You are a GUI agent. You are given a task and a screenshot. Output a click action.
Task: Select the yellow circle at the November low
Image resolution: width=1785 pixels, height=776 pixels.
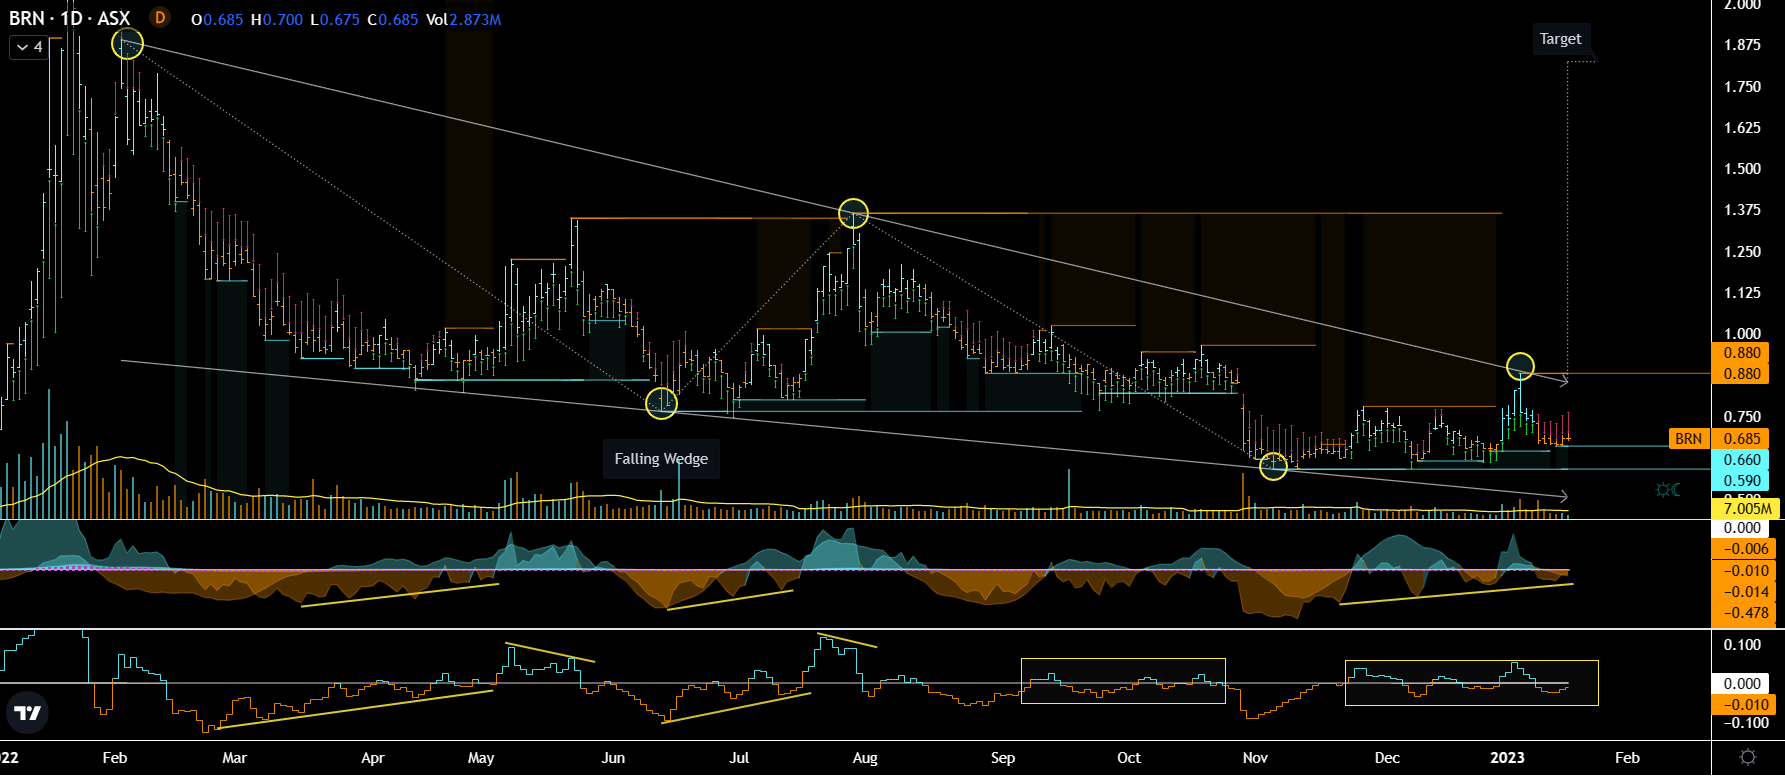pos(1272,465)
